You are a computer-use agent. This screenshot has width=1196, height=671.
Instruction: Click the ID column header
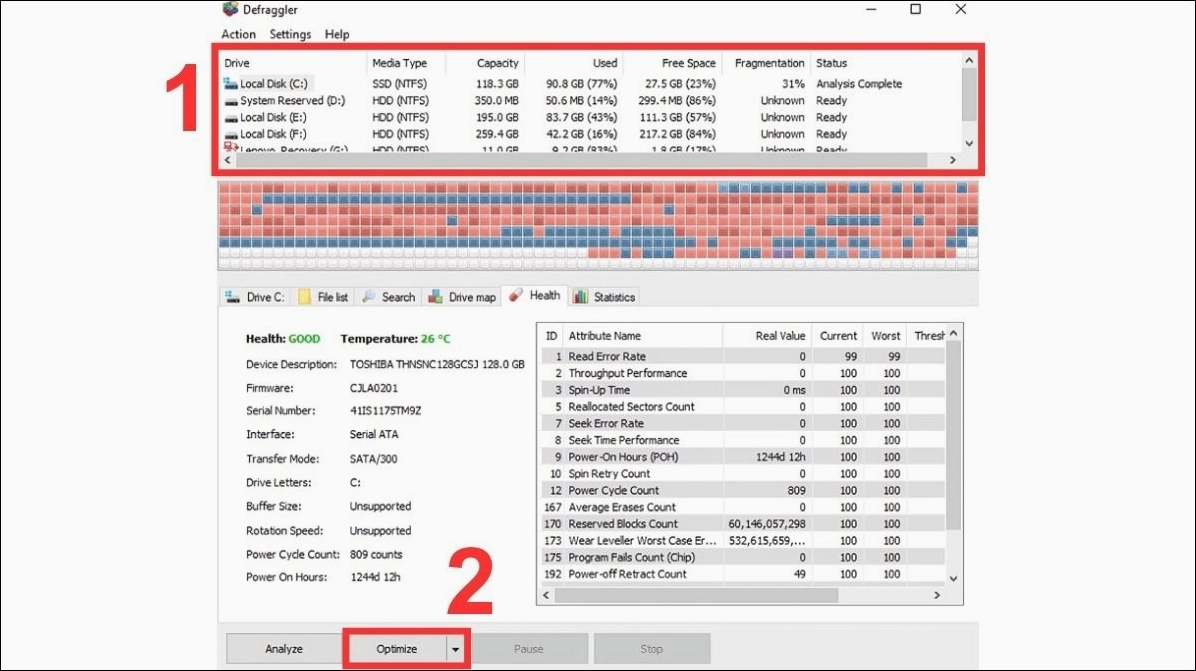[551, 336]
